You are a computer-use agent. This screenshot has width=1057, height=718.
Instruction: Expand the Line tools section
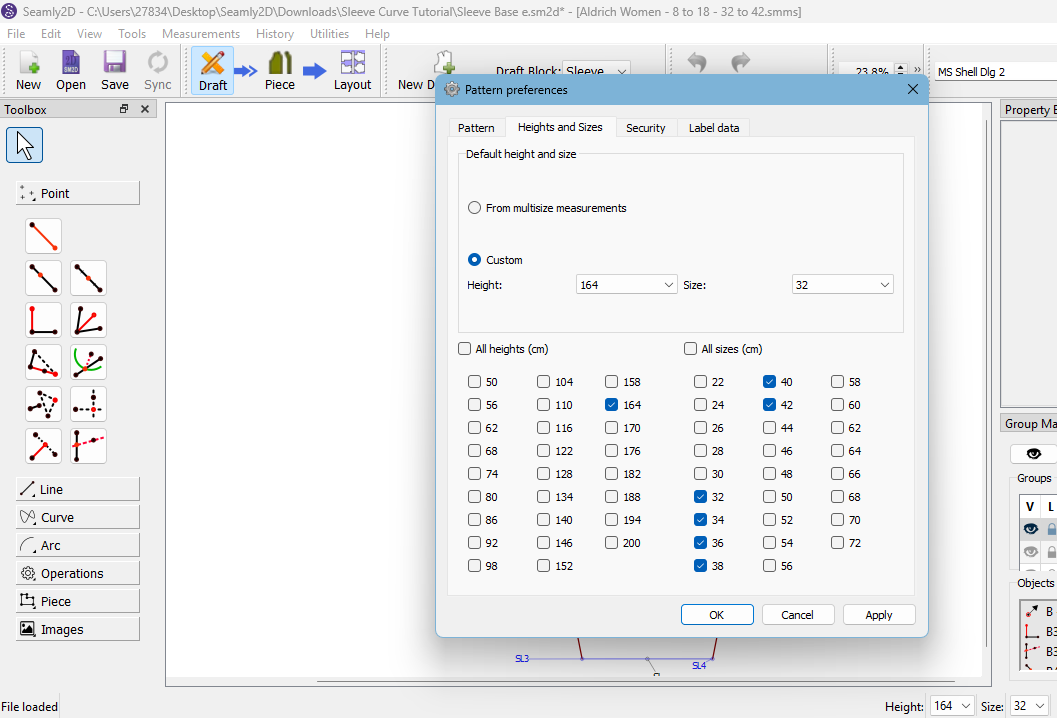(x=78, y=489)
